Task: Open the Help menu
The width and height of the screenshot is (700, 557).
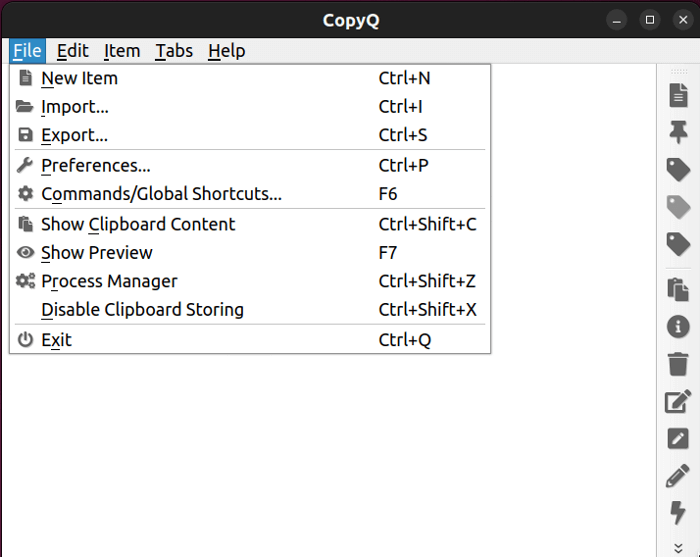Action: 227,51
